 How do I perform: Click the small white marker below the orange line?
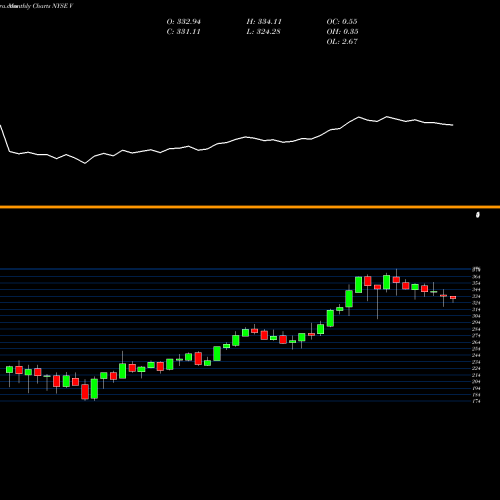tap(478, 215)
